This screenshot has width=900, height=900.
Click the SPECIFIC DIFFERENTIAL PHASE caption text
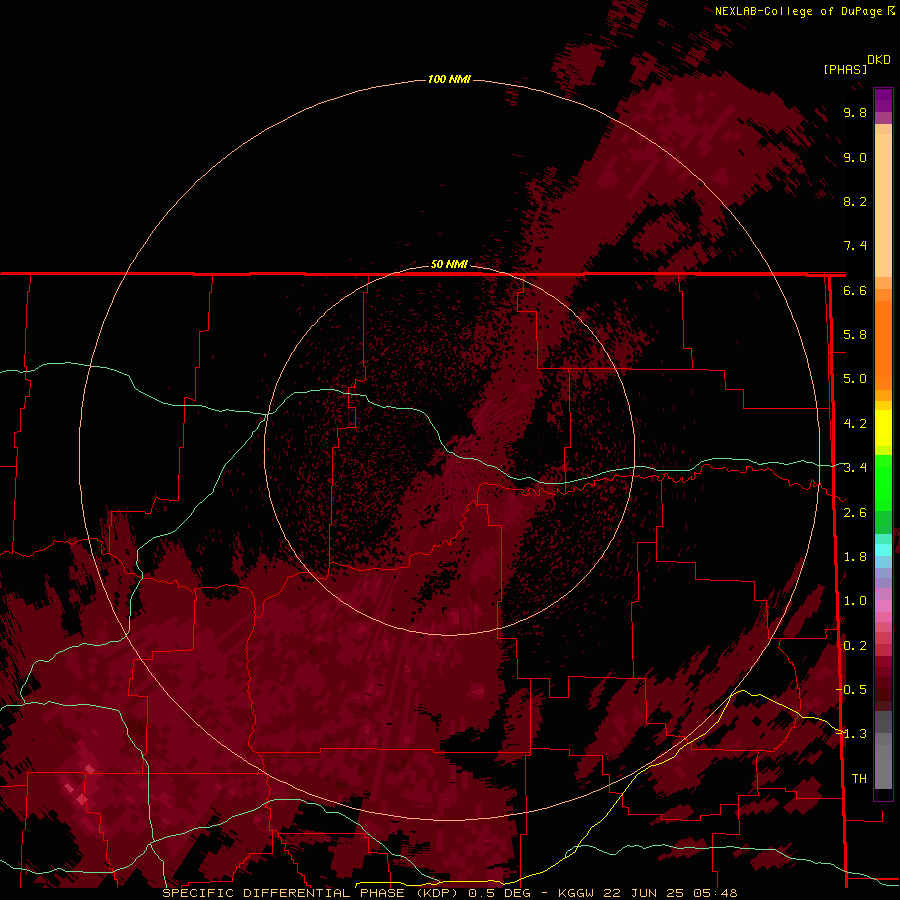(285, 893)
